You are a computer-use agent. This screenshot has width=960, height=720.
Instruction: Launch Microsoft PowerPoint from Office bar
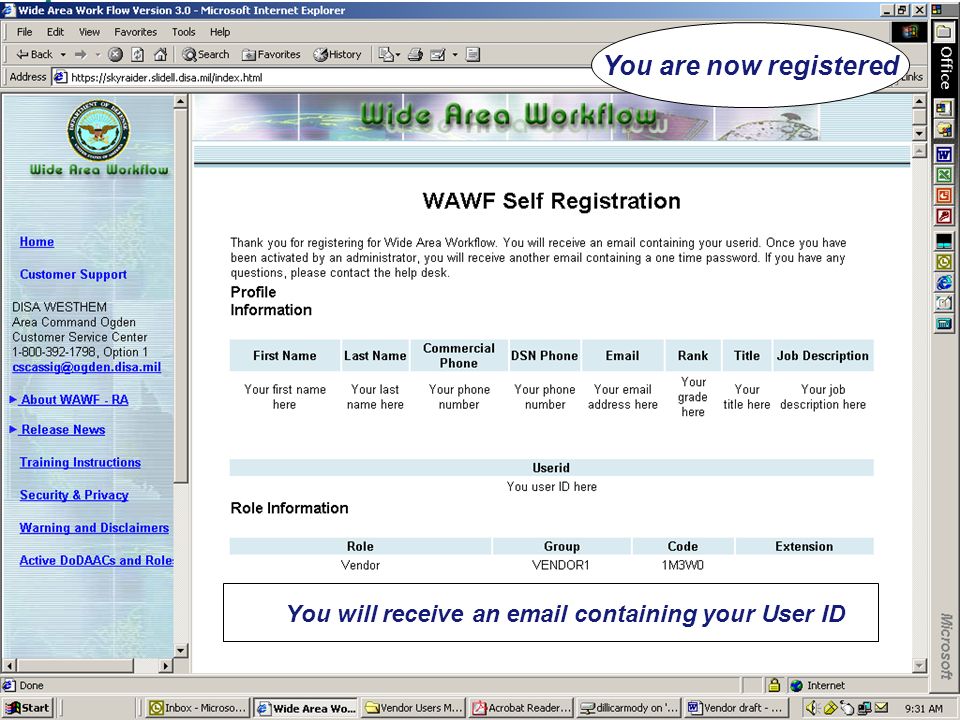944,196
